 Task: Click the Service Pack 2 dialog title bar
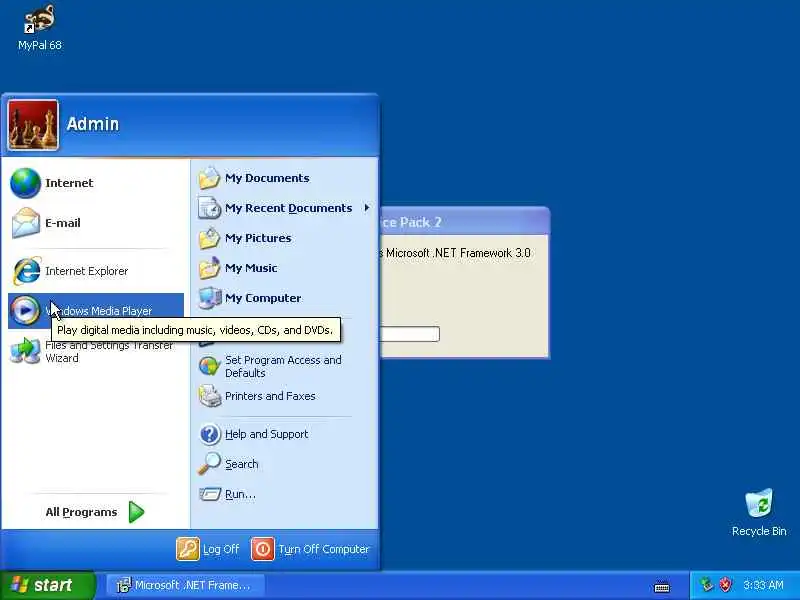[x=464, y=222]
